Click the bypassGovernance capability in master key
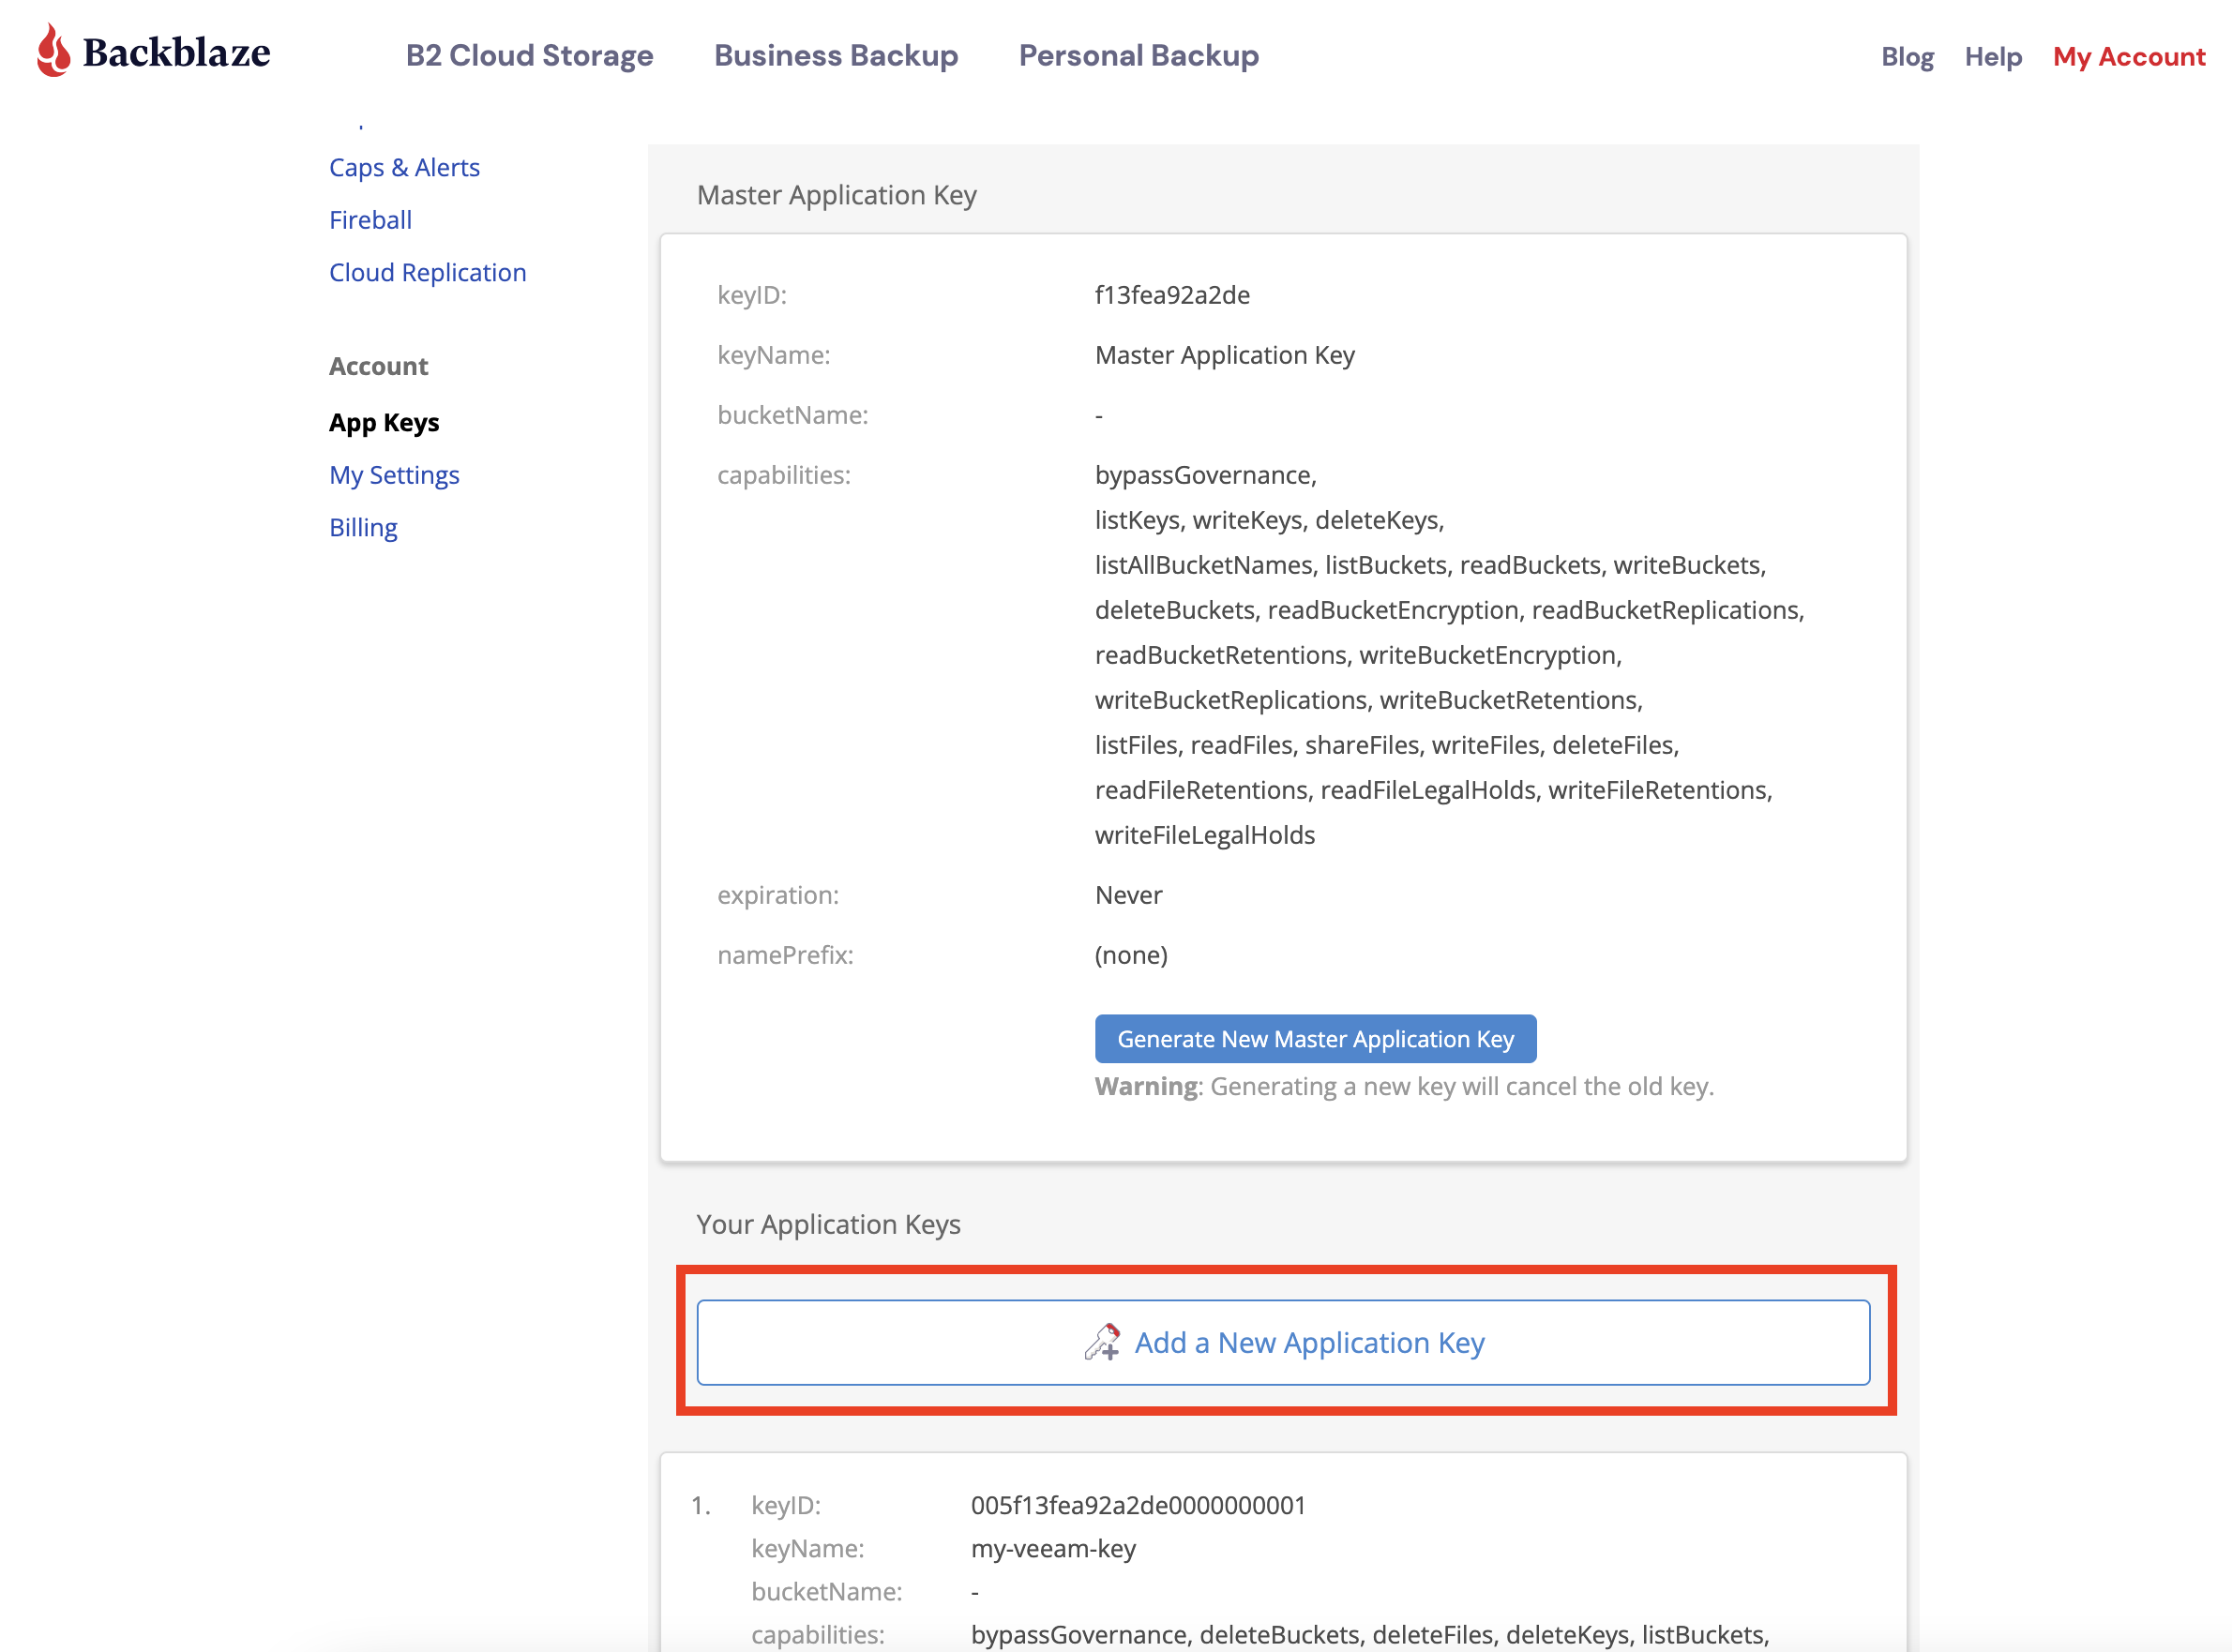The height and width of the screenshot is (1652, 2232). [x=1205, y=475]
